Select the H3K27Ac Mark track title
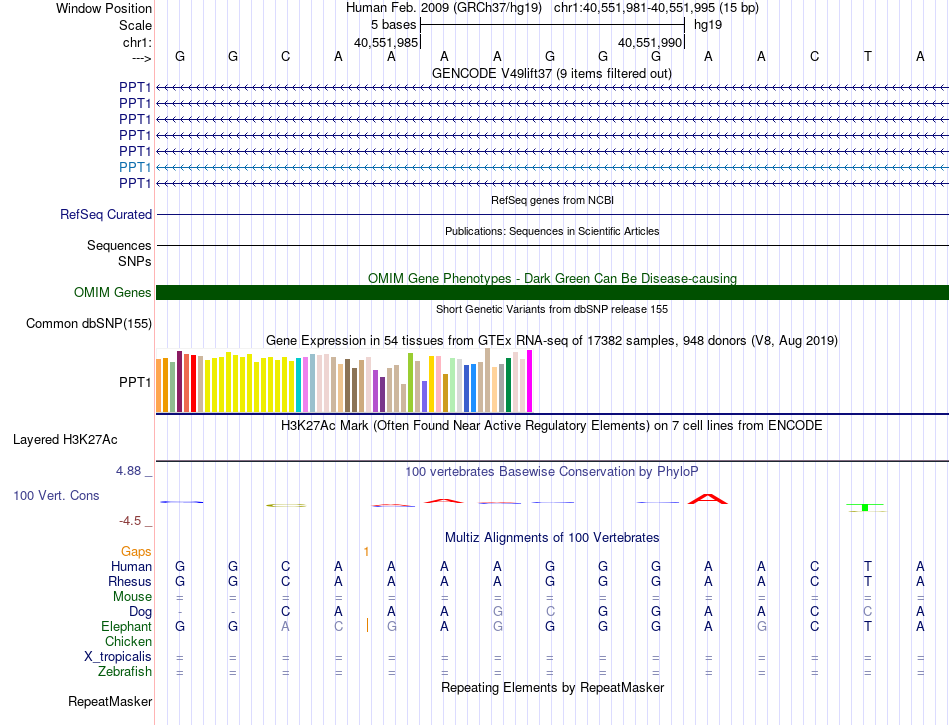 [x=552, y=425]
